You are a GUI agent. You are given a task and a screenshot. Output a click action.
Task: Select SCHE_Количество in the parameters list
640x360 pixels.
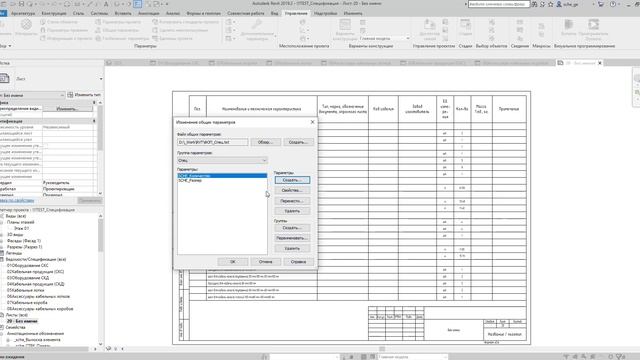pyautogui.click(x=222, y=176)
